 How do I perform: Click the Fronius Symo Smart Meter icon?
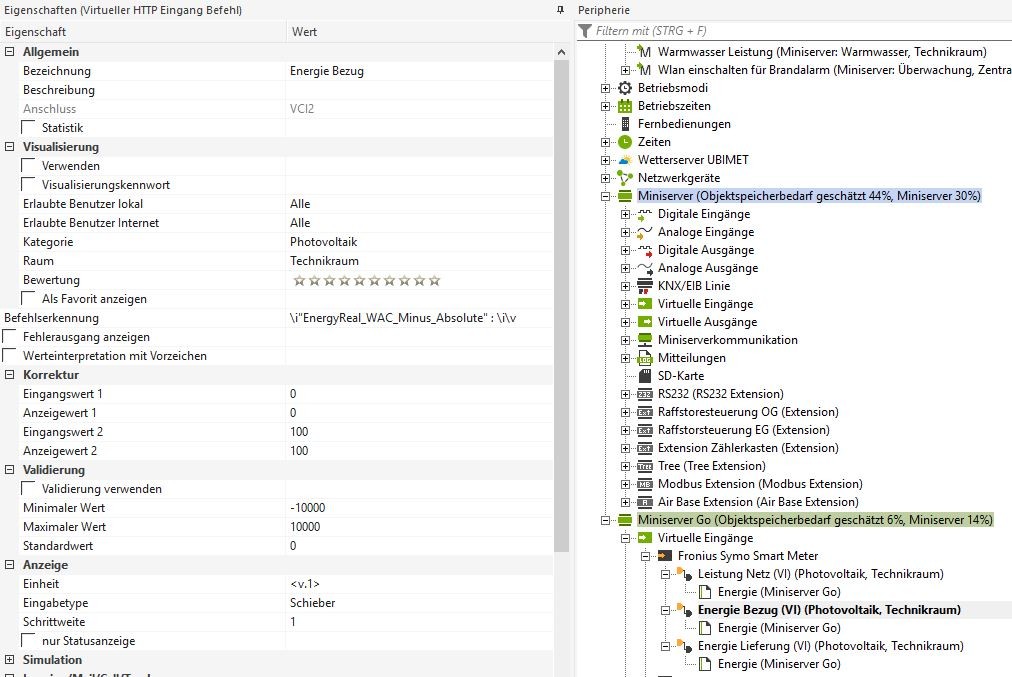[665, 556]
